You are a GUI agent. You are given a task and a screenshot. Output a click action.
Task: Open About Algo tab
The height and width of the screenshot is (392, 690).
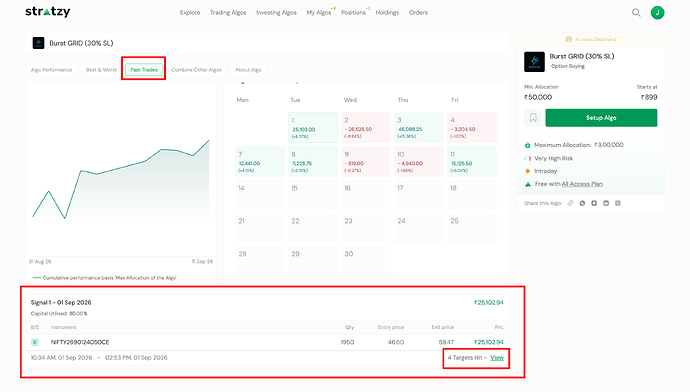click(248, 70)
